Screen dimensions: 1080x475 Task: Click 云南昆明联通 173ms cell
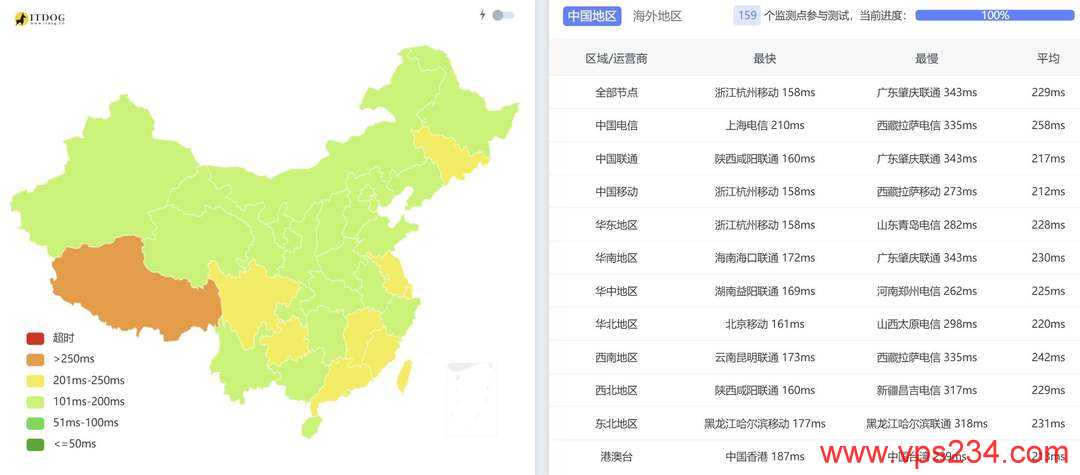coord(765,358)
